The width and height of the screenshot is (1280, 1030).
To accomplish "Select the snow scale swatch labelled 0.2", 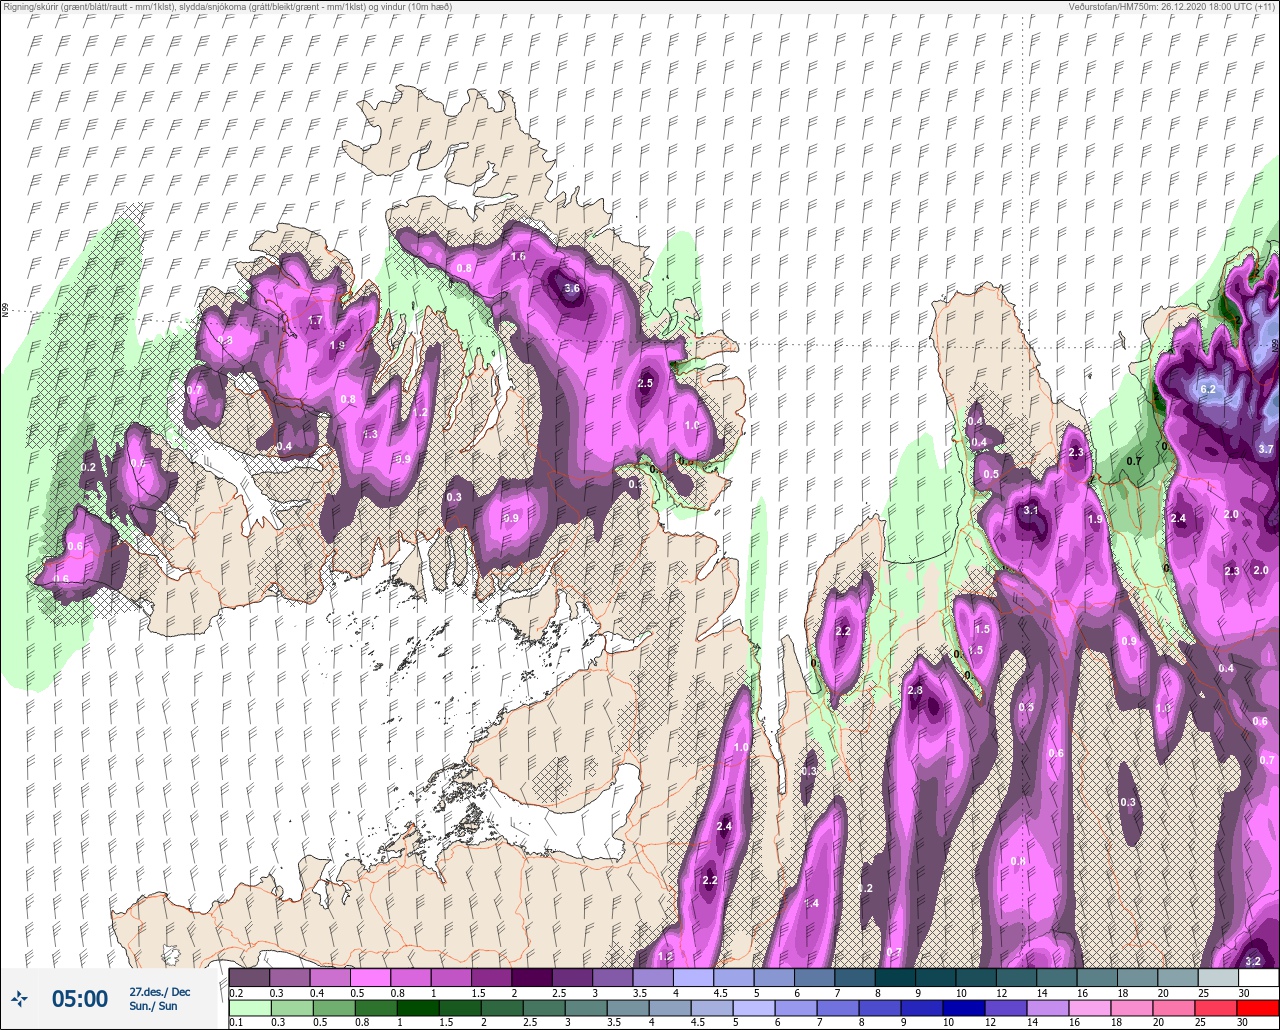I will 249,977.
